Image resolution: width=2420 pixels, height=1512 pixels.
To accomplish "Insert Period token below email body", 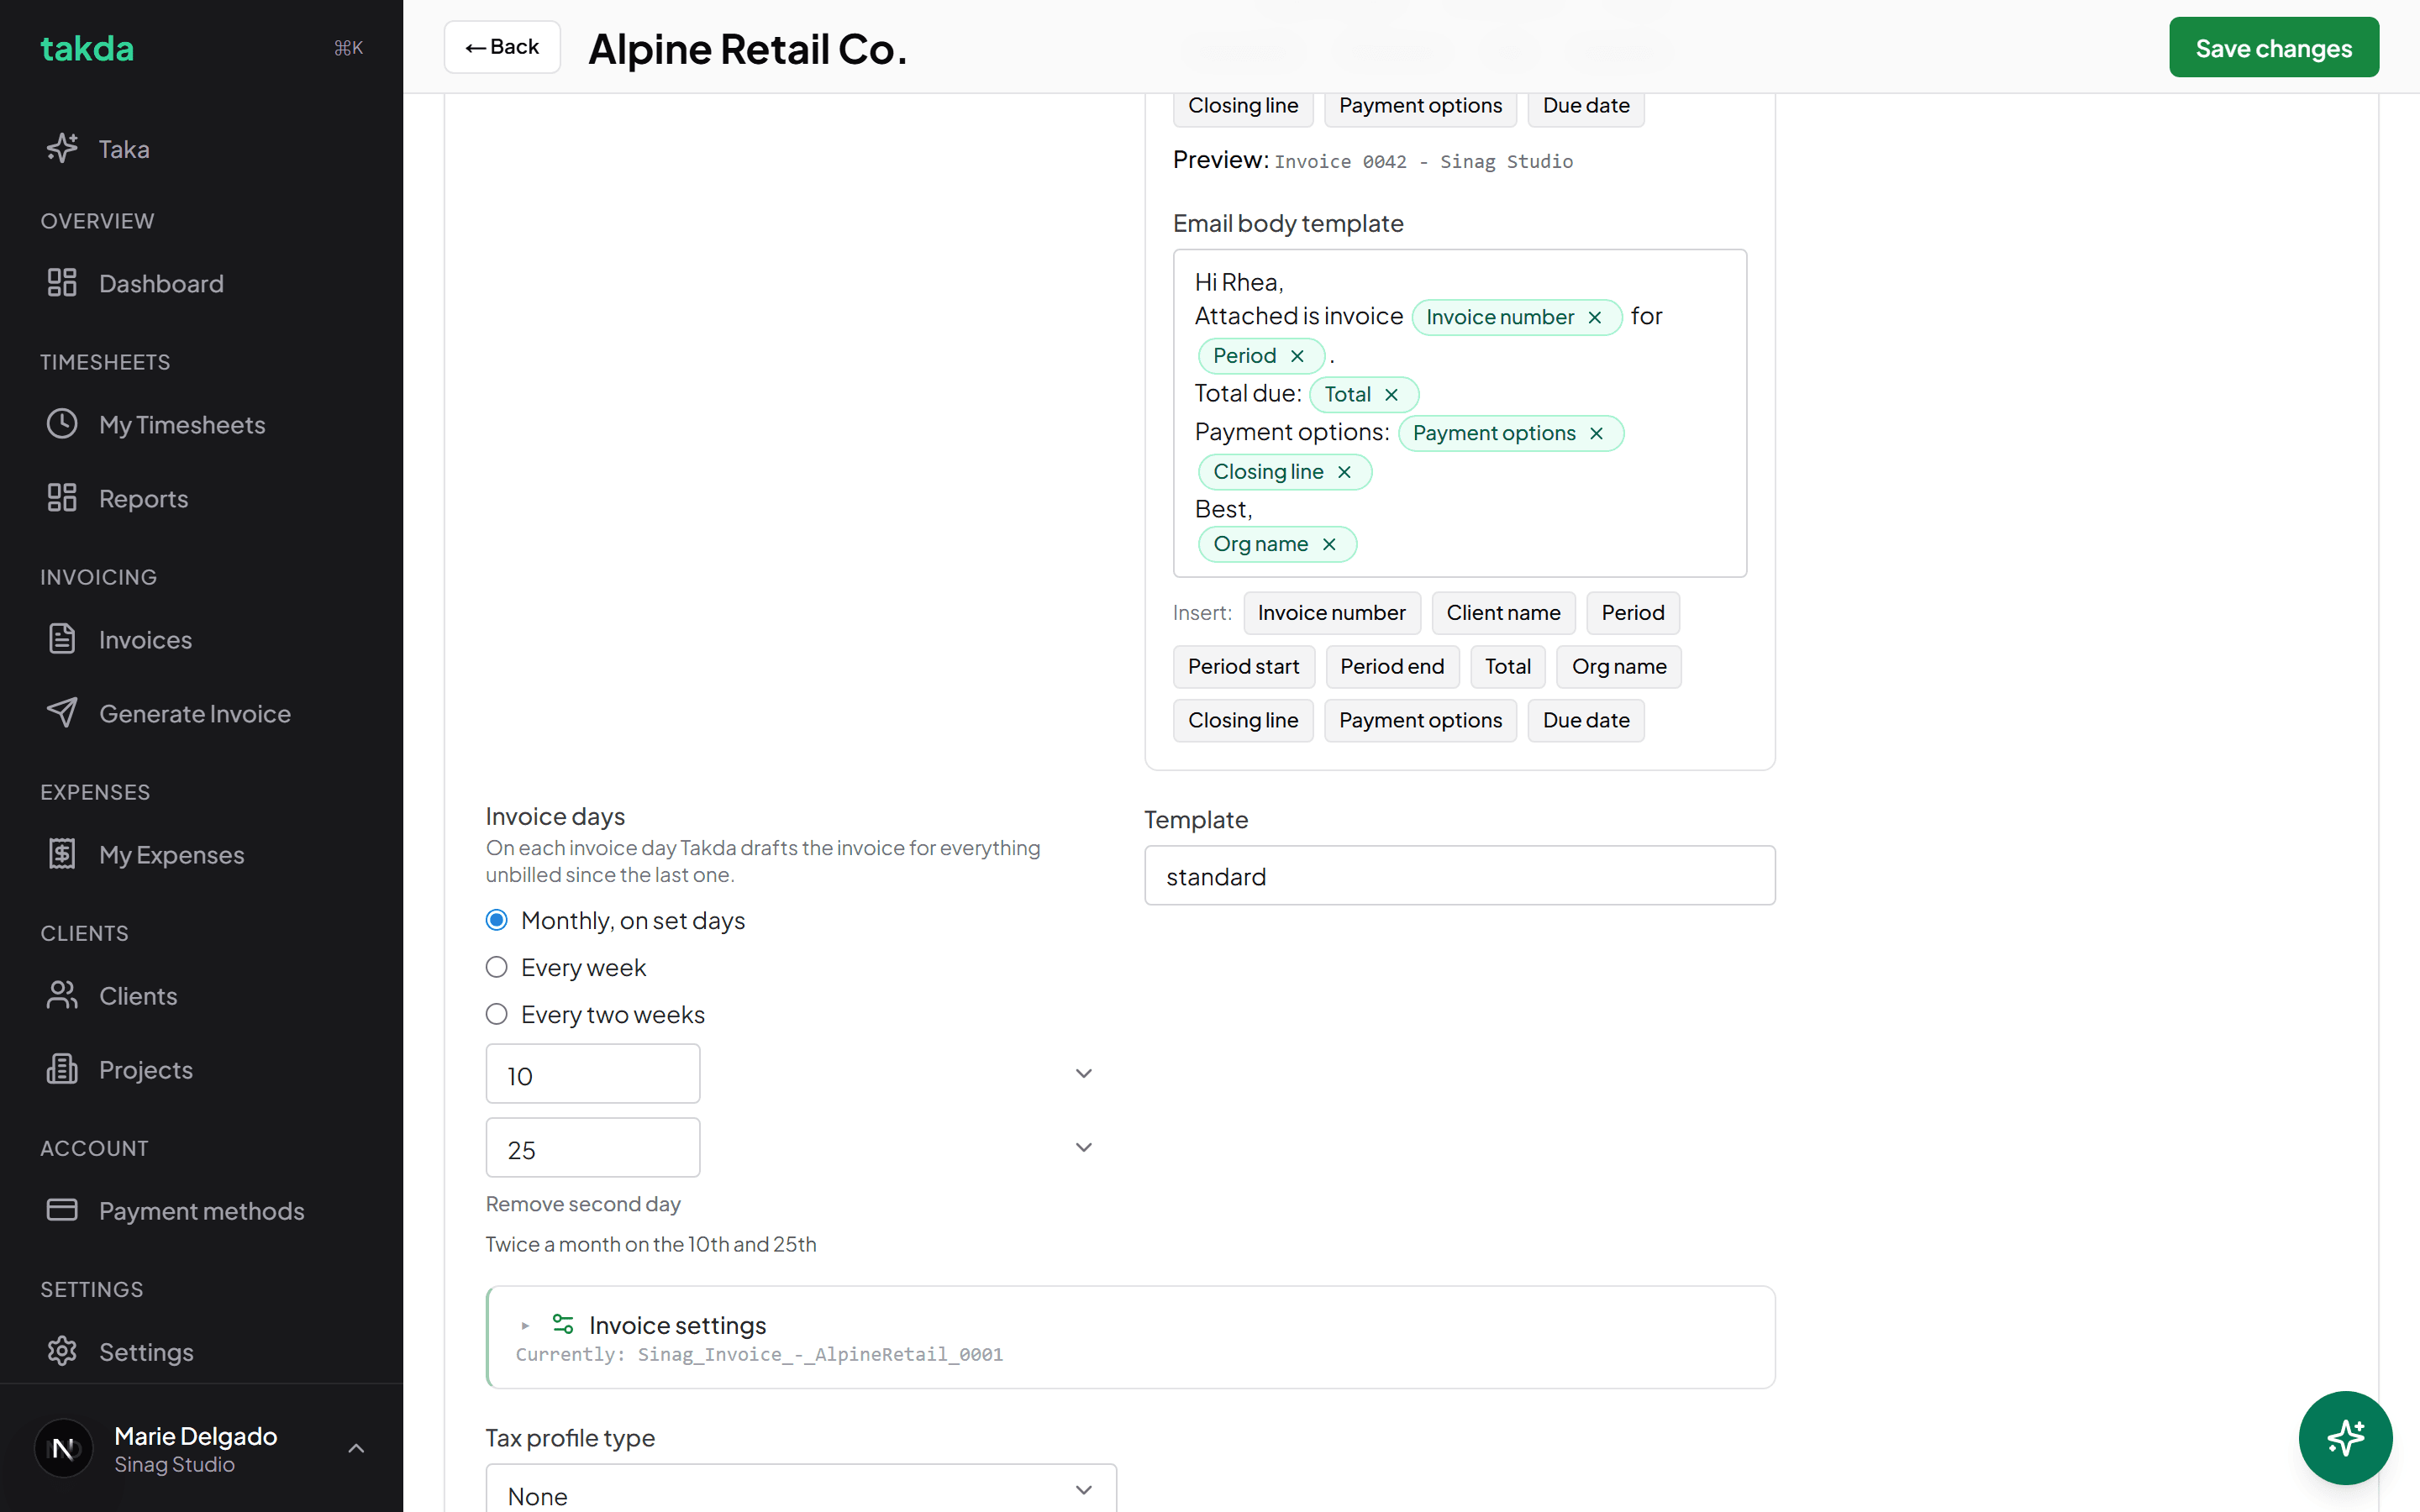I will [x=1633, y=613].
